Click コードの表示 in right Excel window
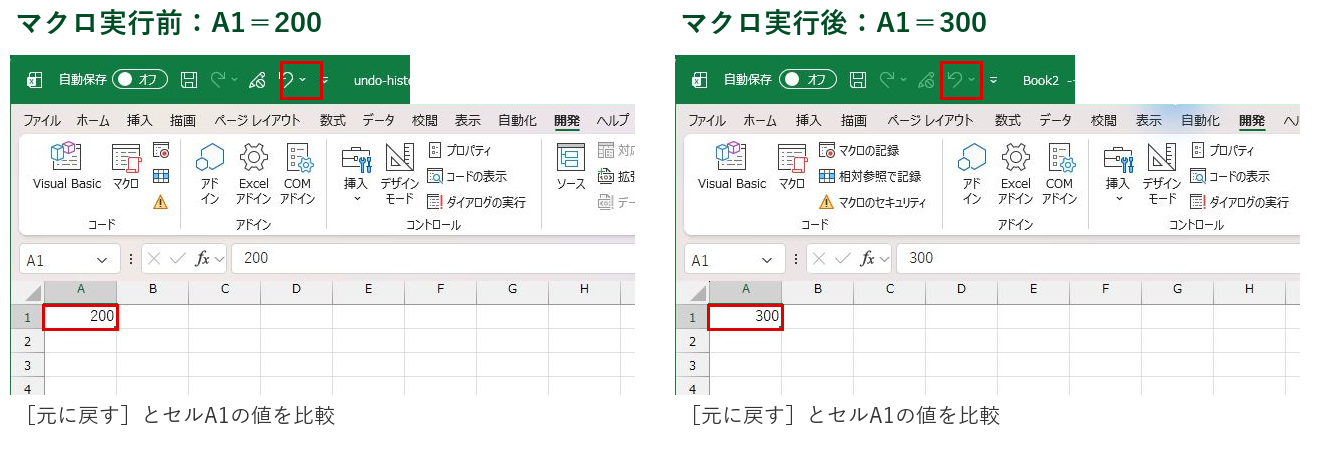1320x450 pixels. 1229,176
